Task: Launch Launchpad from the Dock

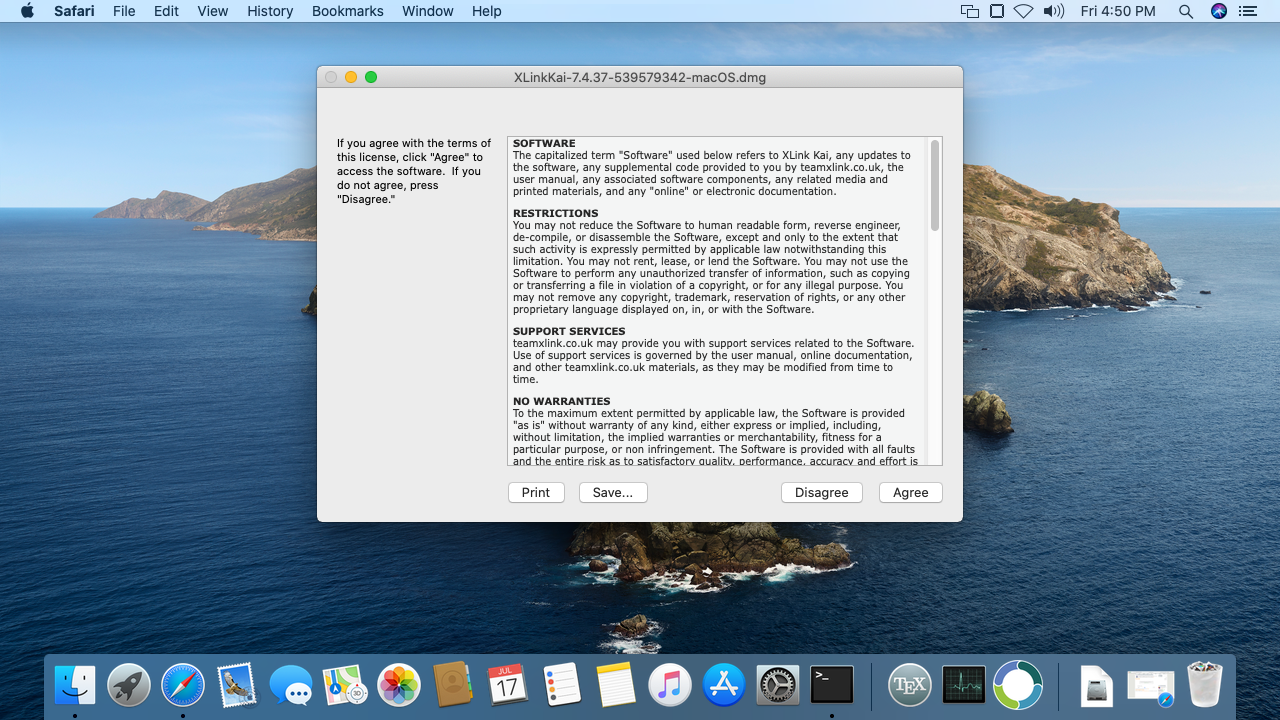Action: point(129,686)
